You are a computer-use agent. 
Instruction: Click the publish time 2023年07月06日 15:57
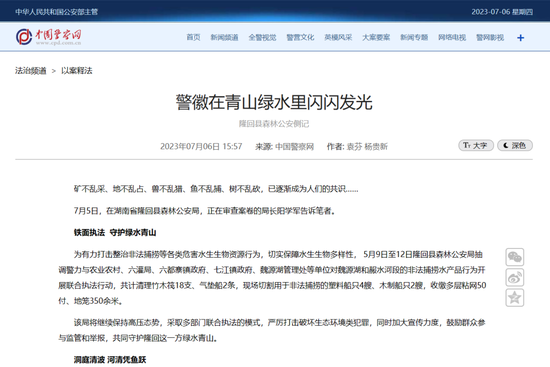[201, 147]
